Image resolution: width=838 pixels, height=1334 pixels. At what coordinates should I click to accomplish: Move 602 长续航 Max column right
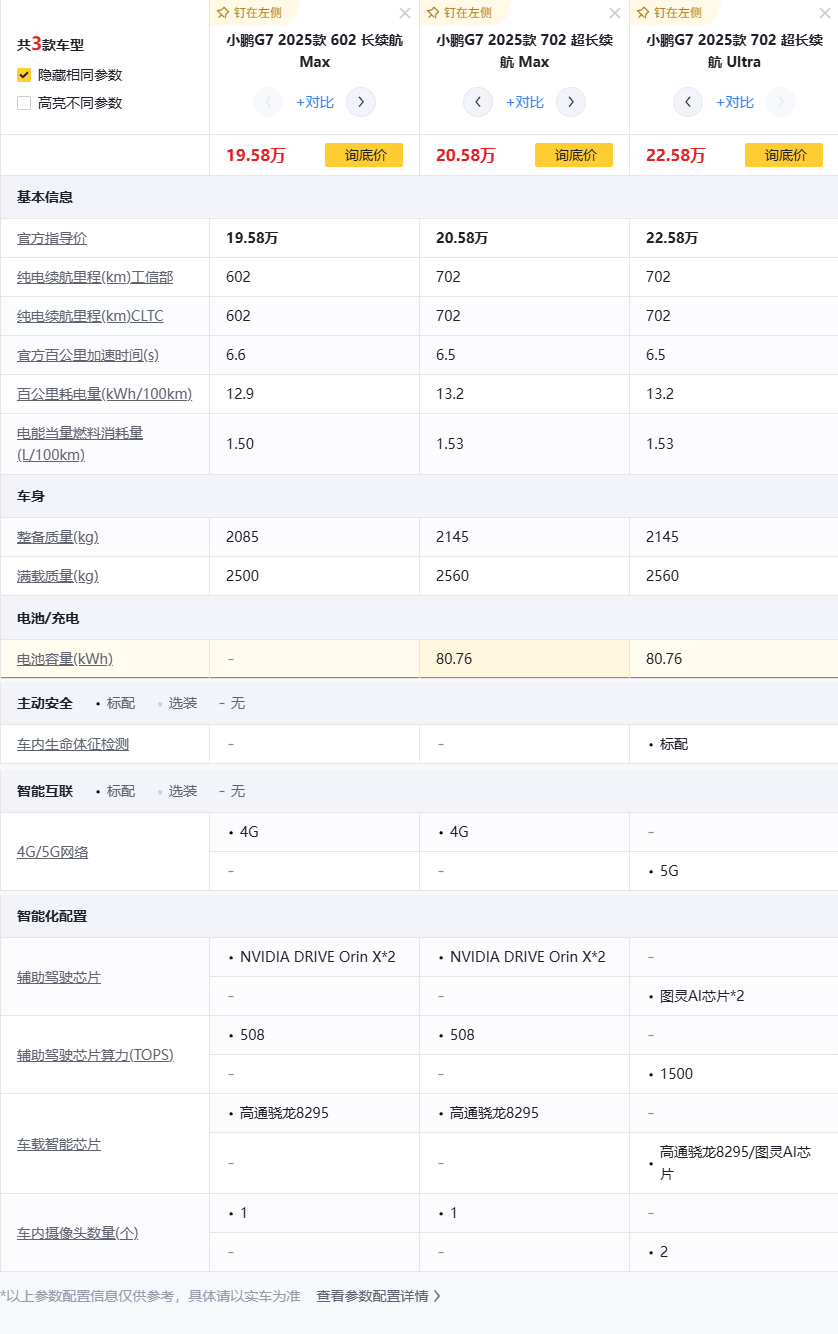(x=361, y=102)
